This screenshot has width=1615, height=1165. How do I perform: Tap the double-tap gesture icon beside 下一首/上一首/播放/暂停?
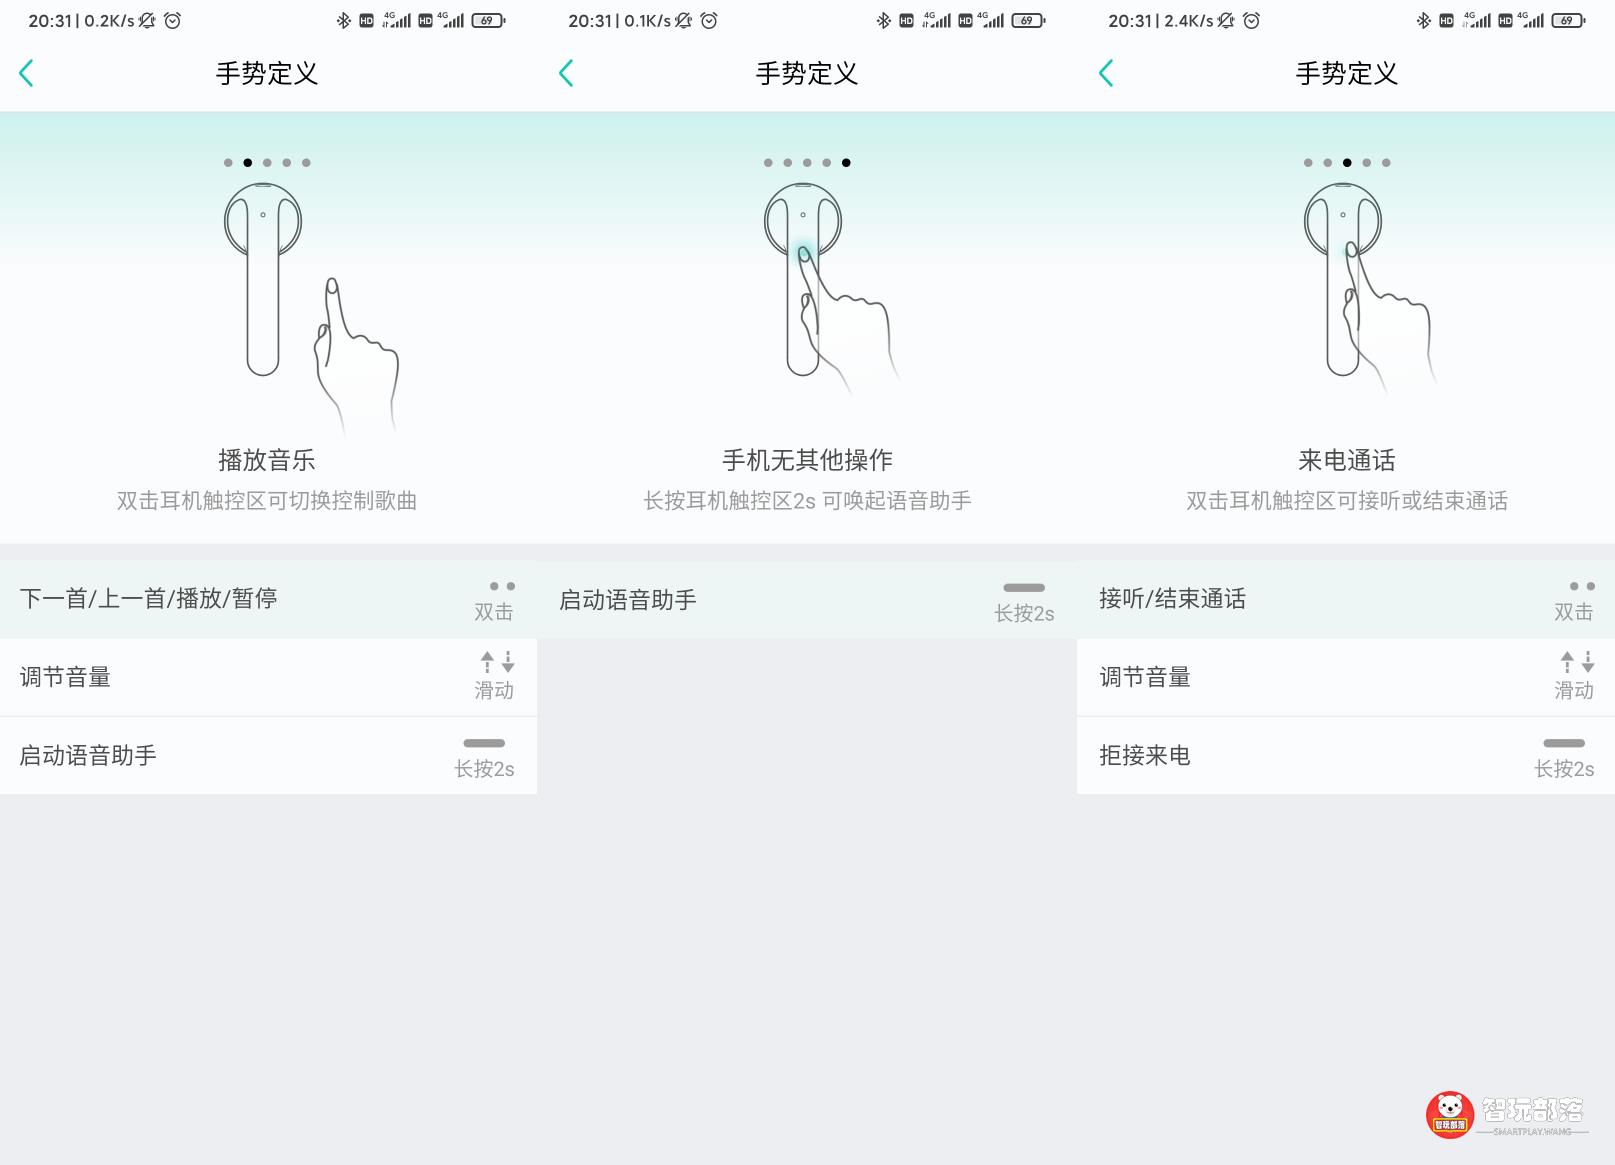pos(500,587)
